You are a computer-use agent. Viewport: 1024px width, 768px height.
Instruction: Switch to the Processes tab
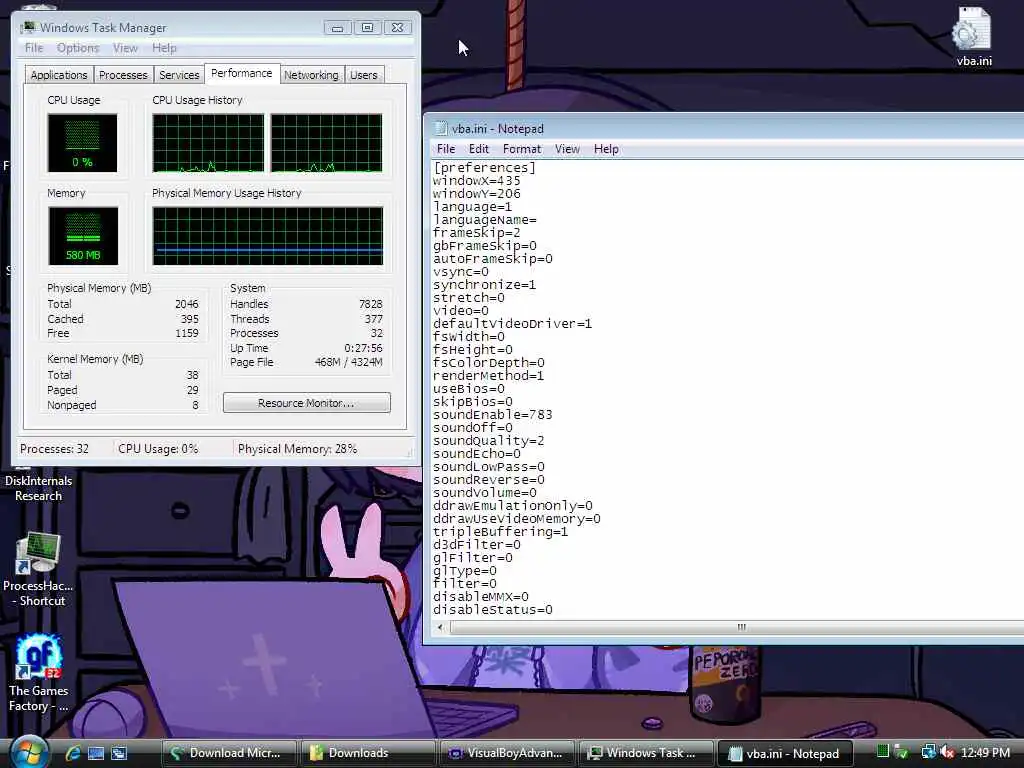123,75
